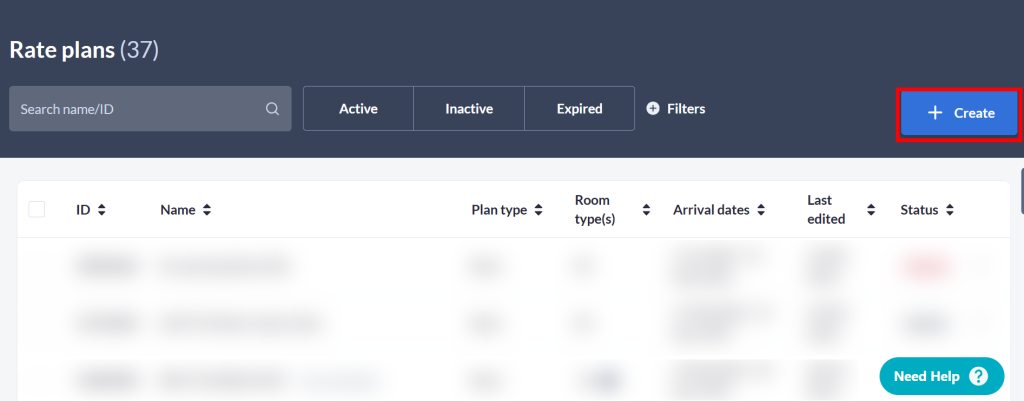Click the question mark Need Help icon

click(978, 376)
